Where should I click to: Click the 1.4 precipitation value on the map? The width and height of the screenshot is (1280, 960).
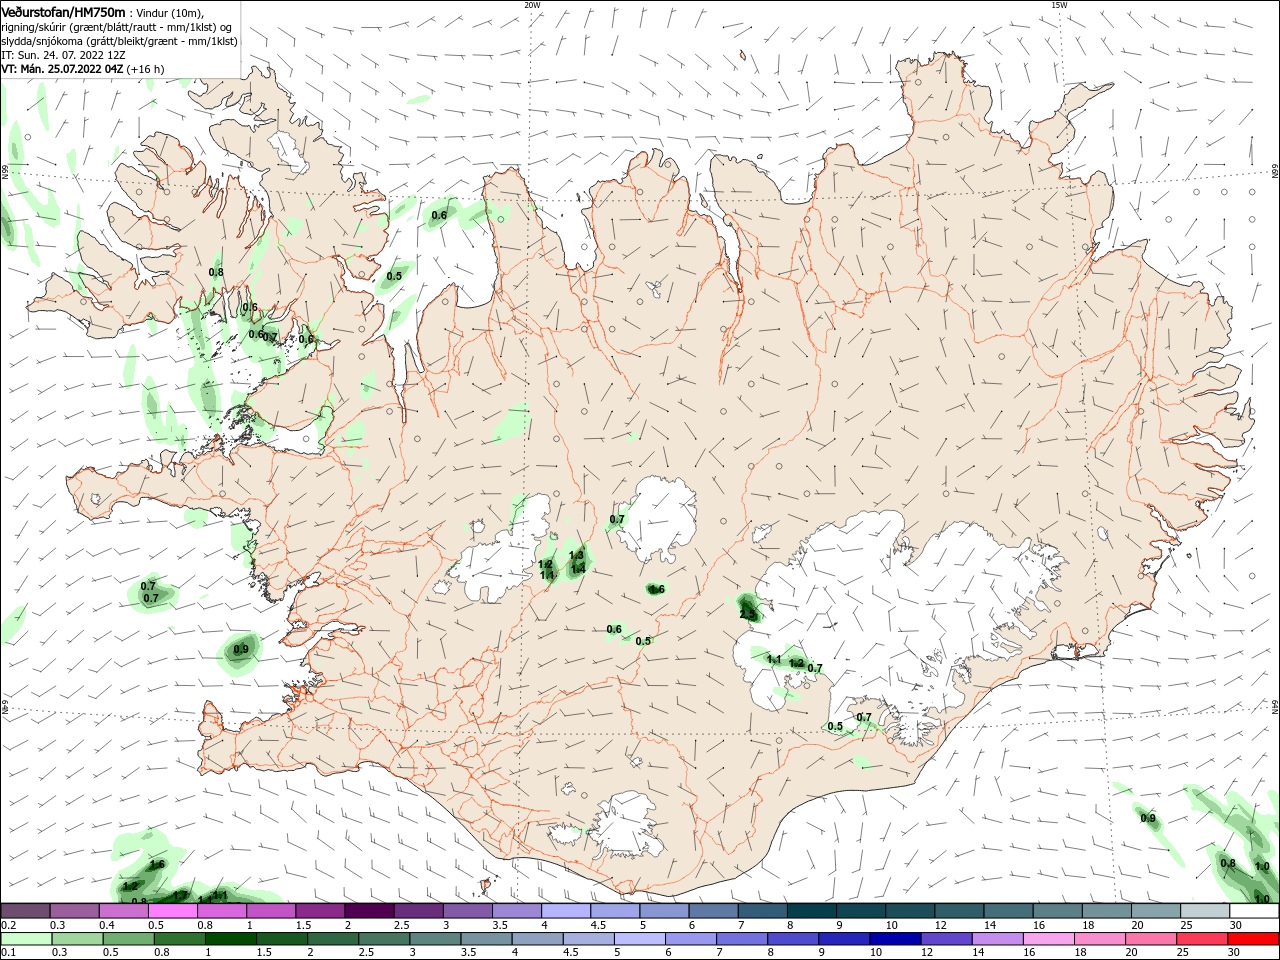point(578,569)
